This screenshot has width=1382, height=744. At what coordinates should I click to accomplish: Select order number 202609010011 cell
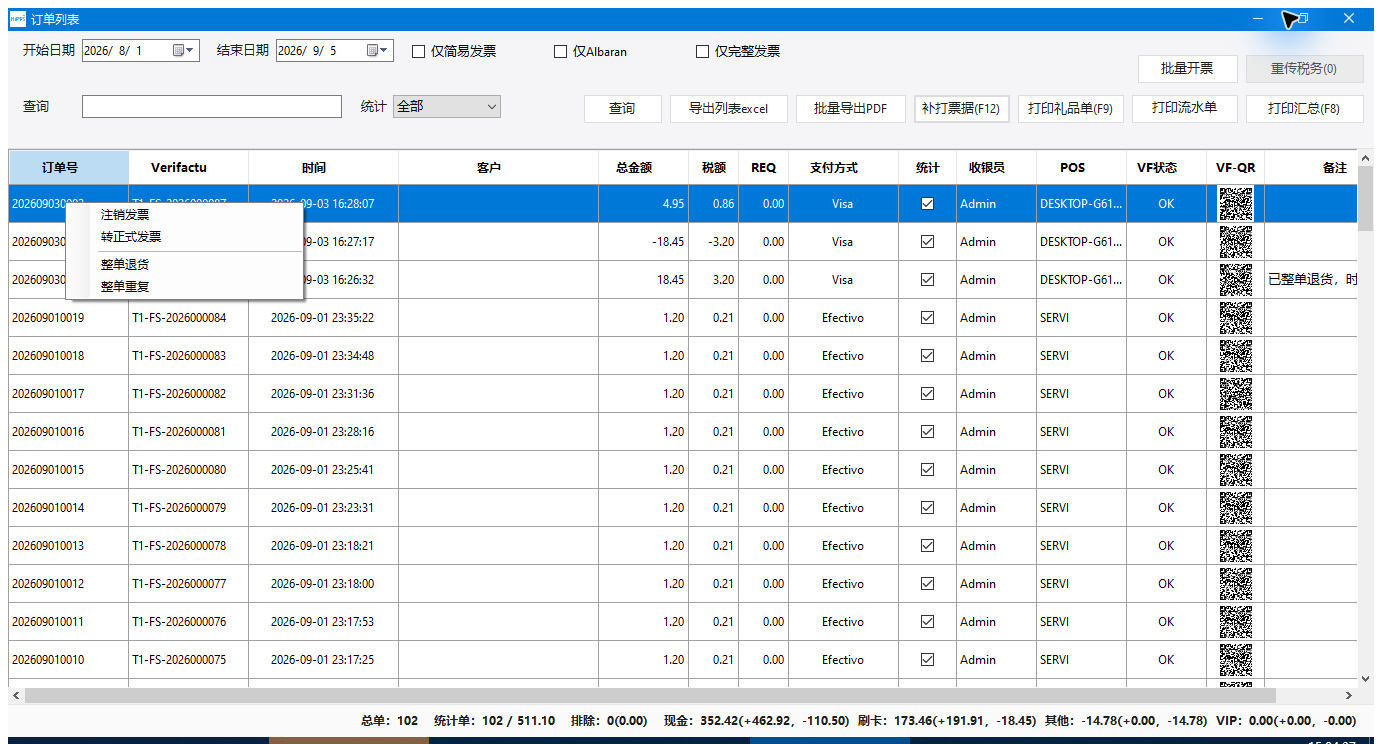point(69,622)
